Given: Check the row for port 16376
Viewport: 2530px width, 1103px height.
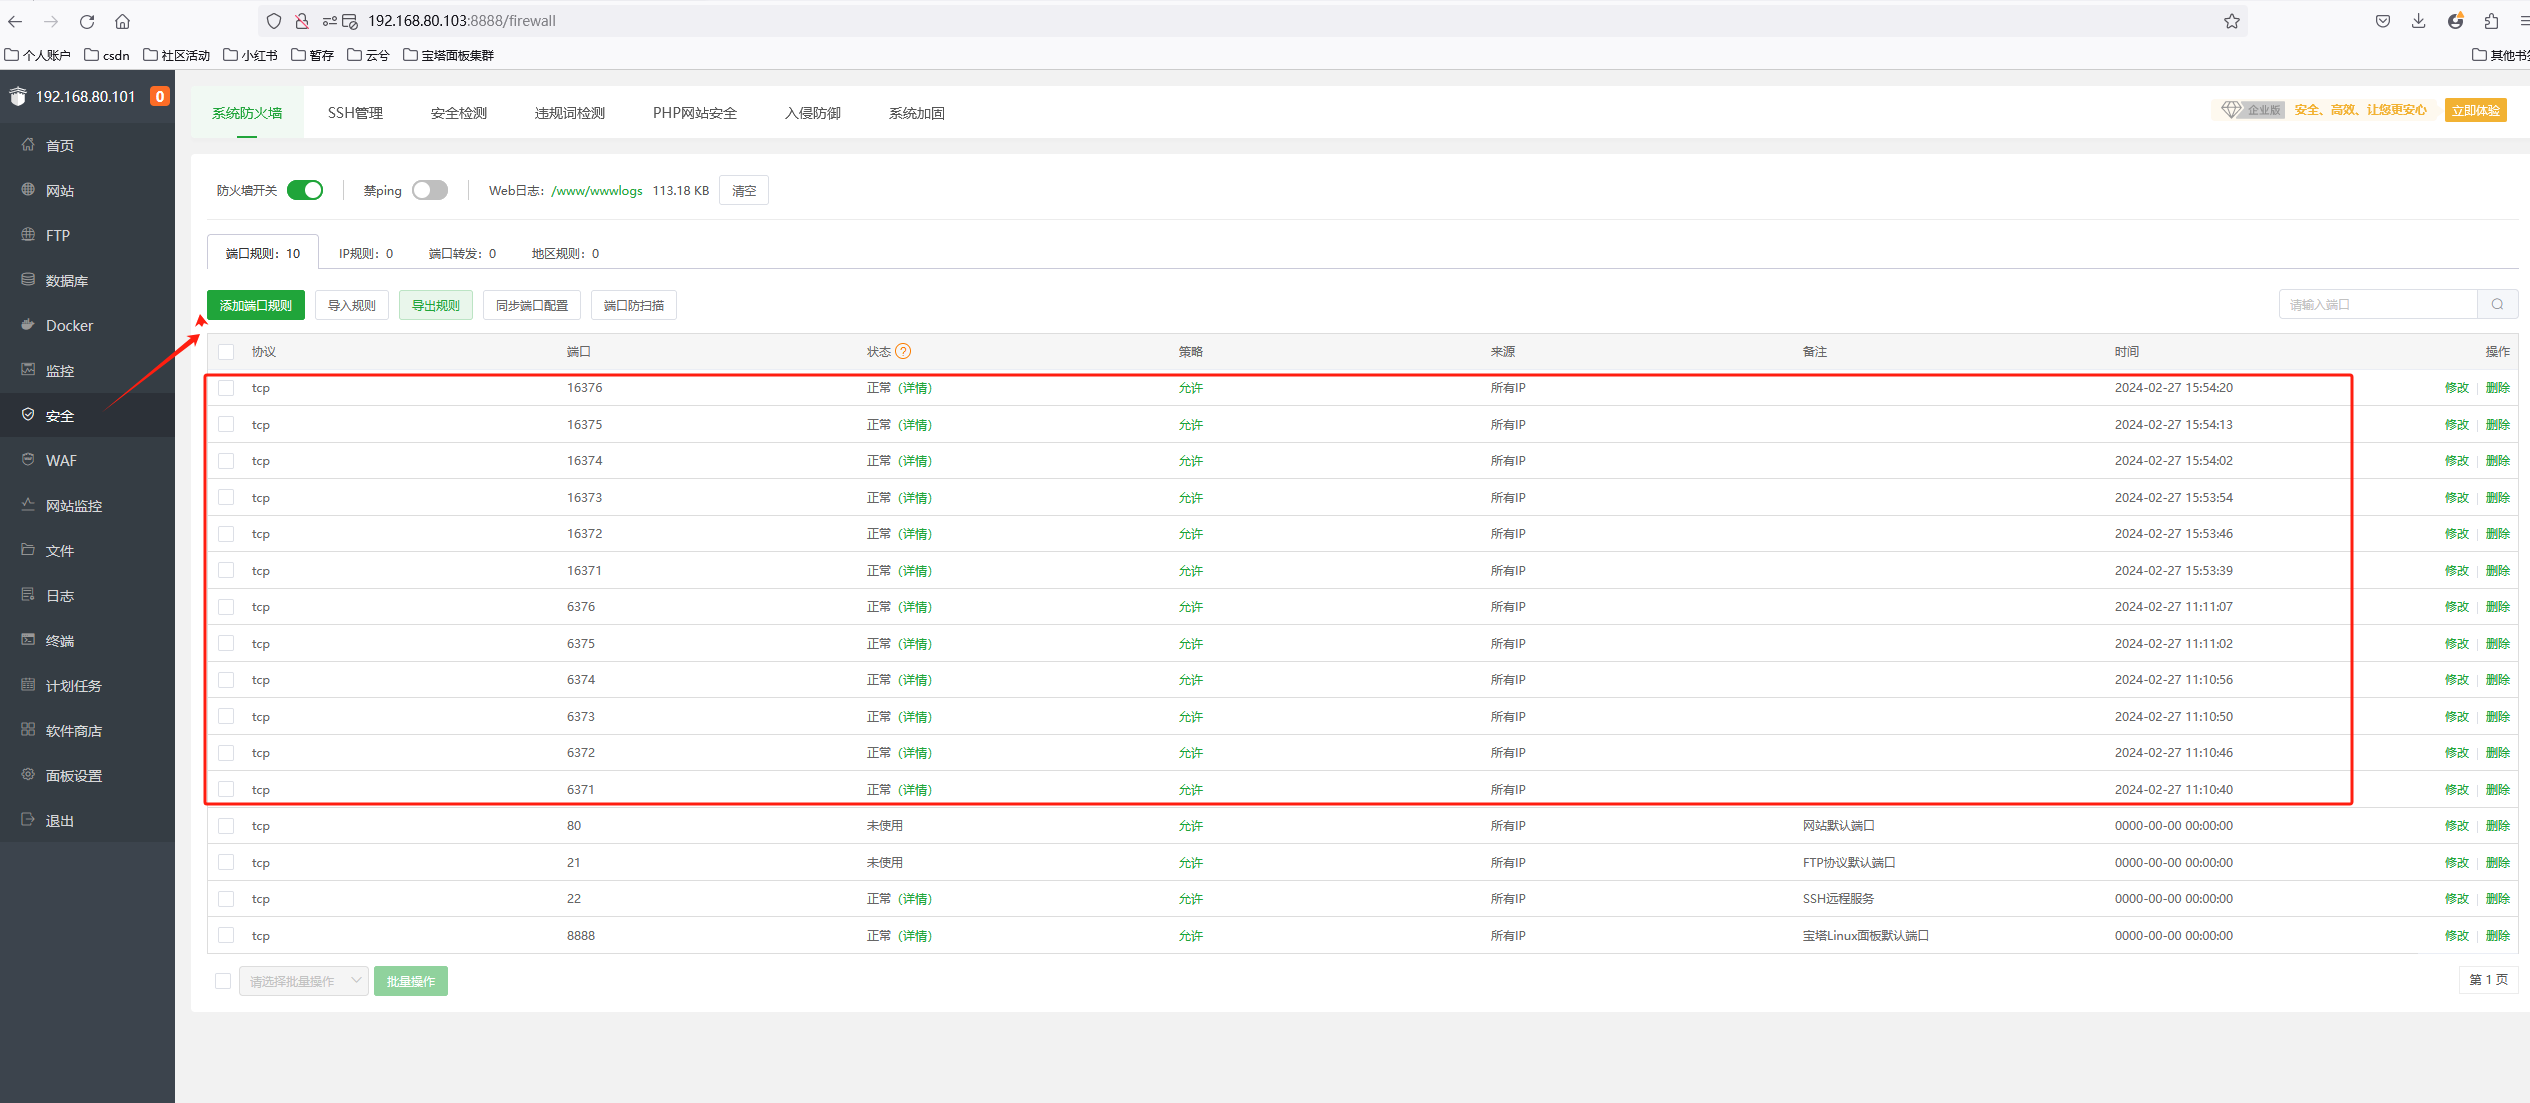Looking at the screenshot, I should coord(226,388).
